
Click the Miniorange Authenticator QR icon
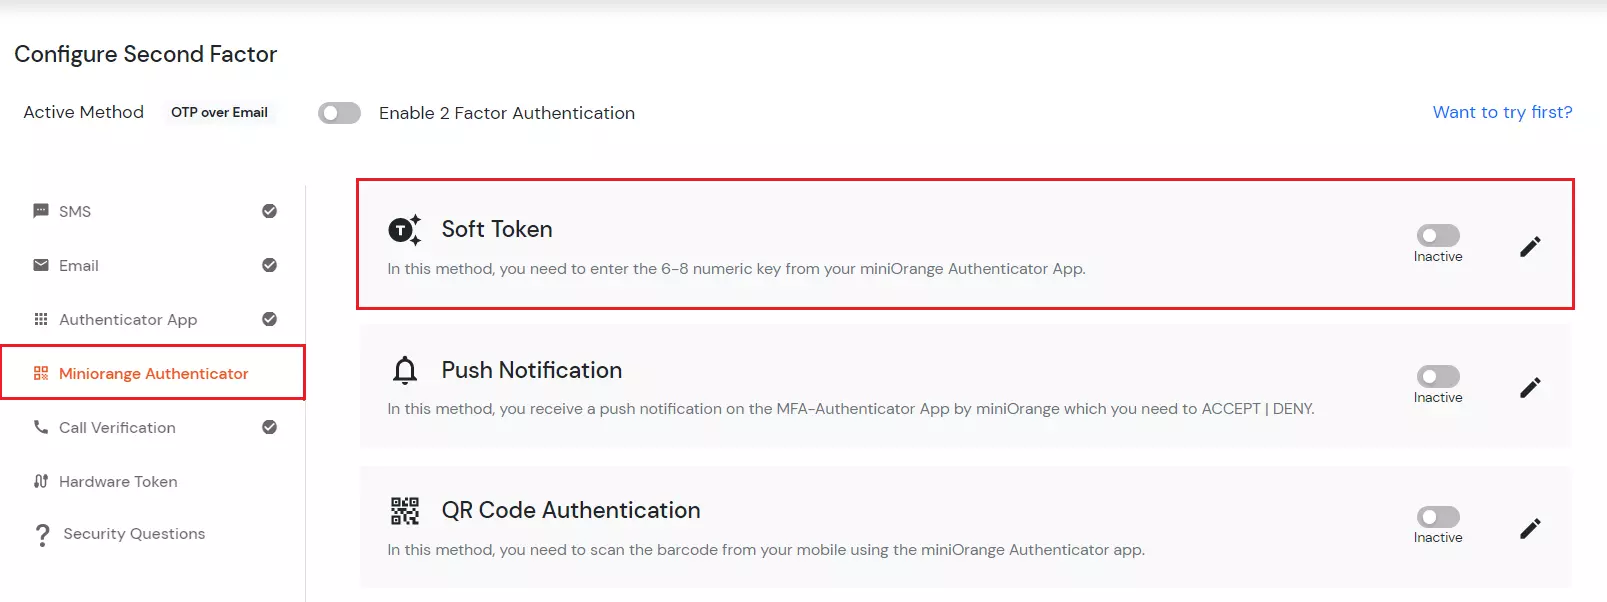pos(40,373)
